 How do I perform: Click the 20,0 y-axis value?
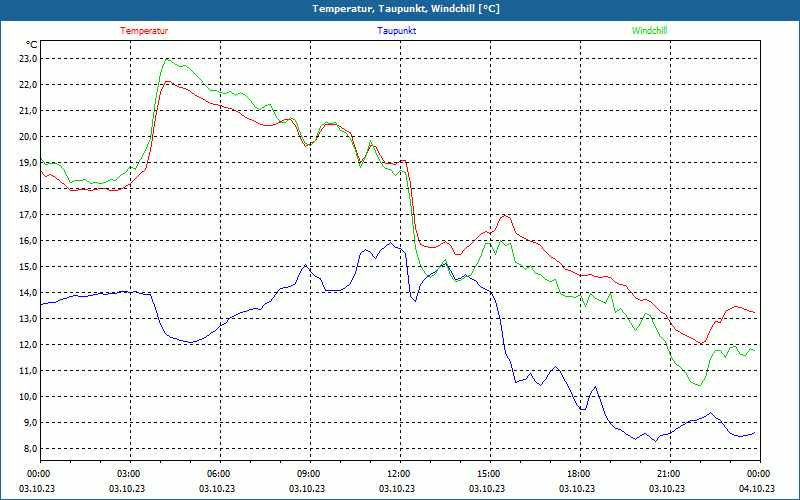29,137
